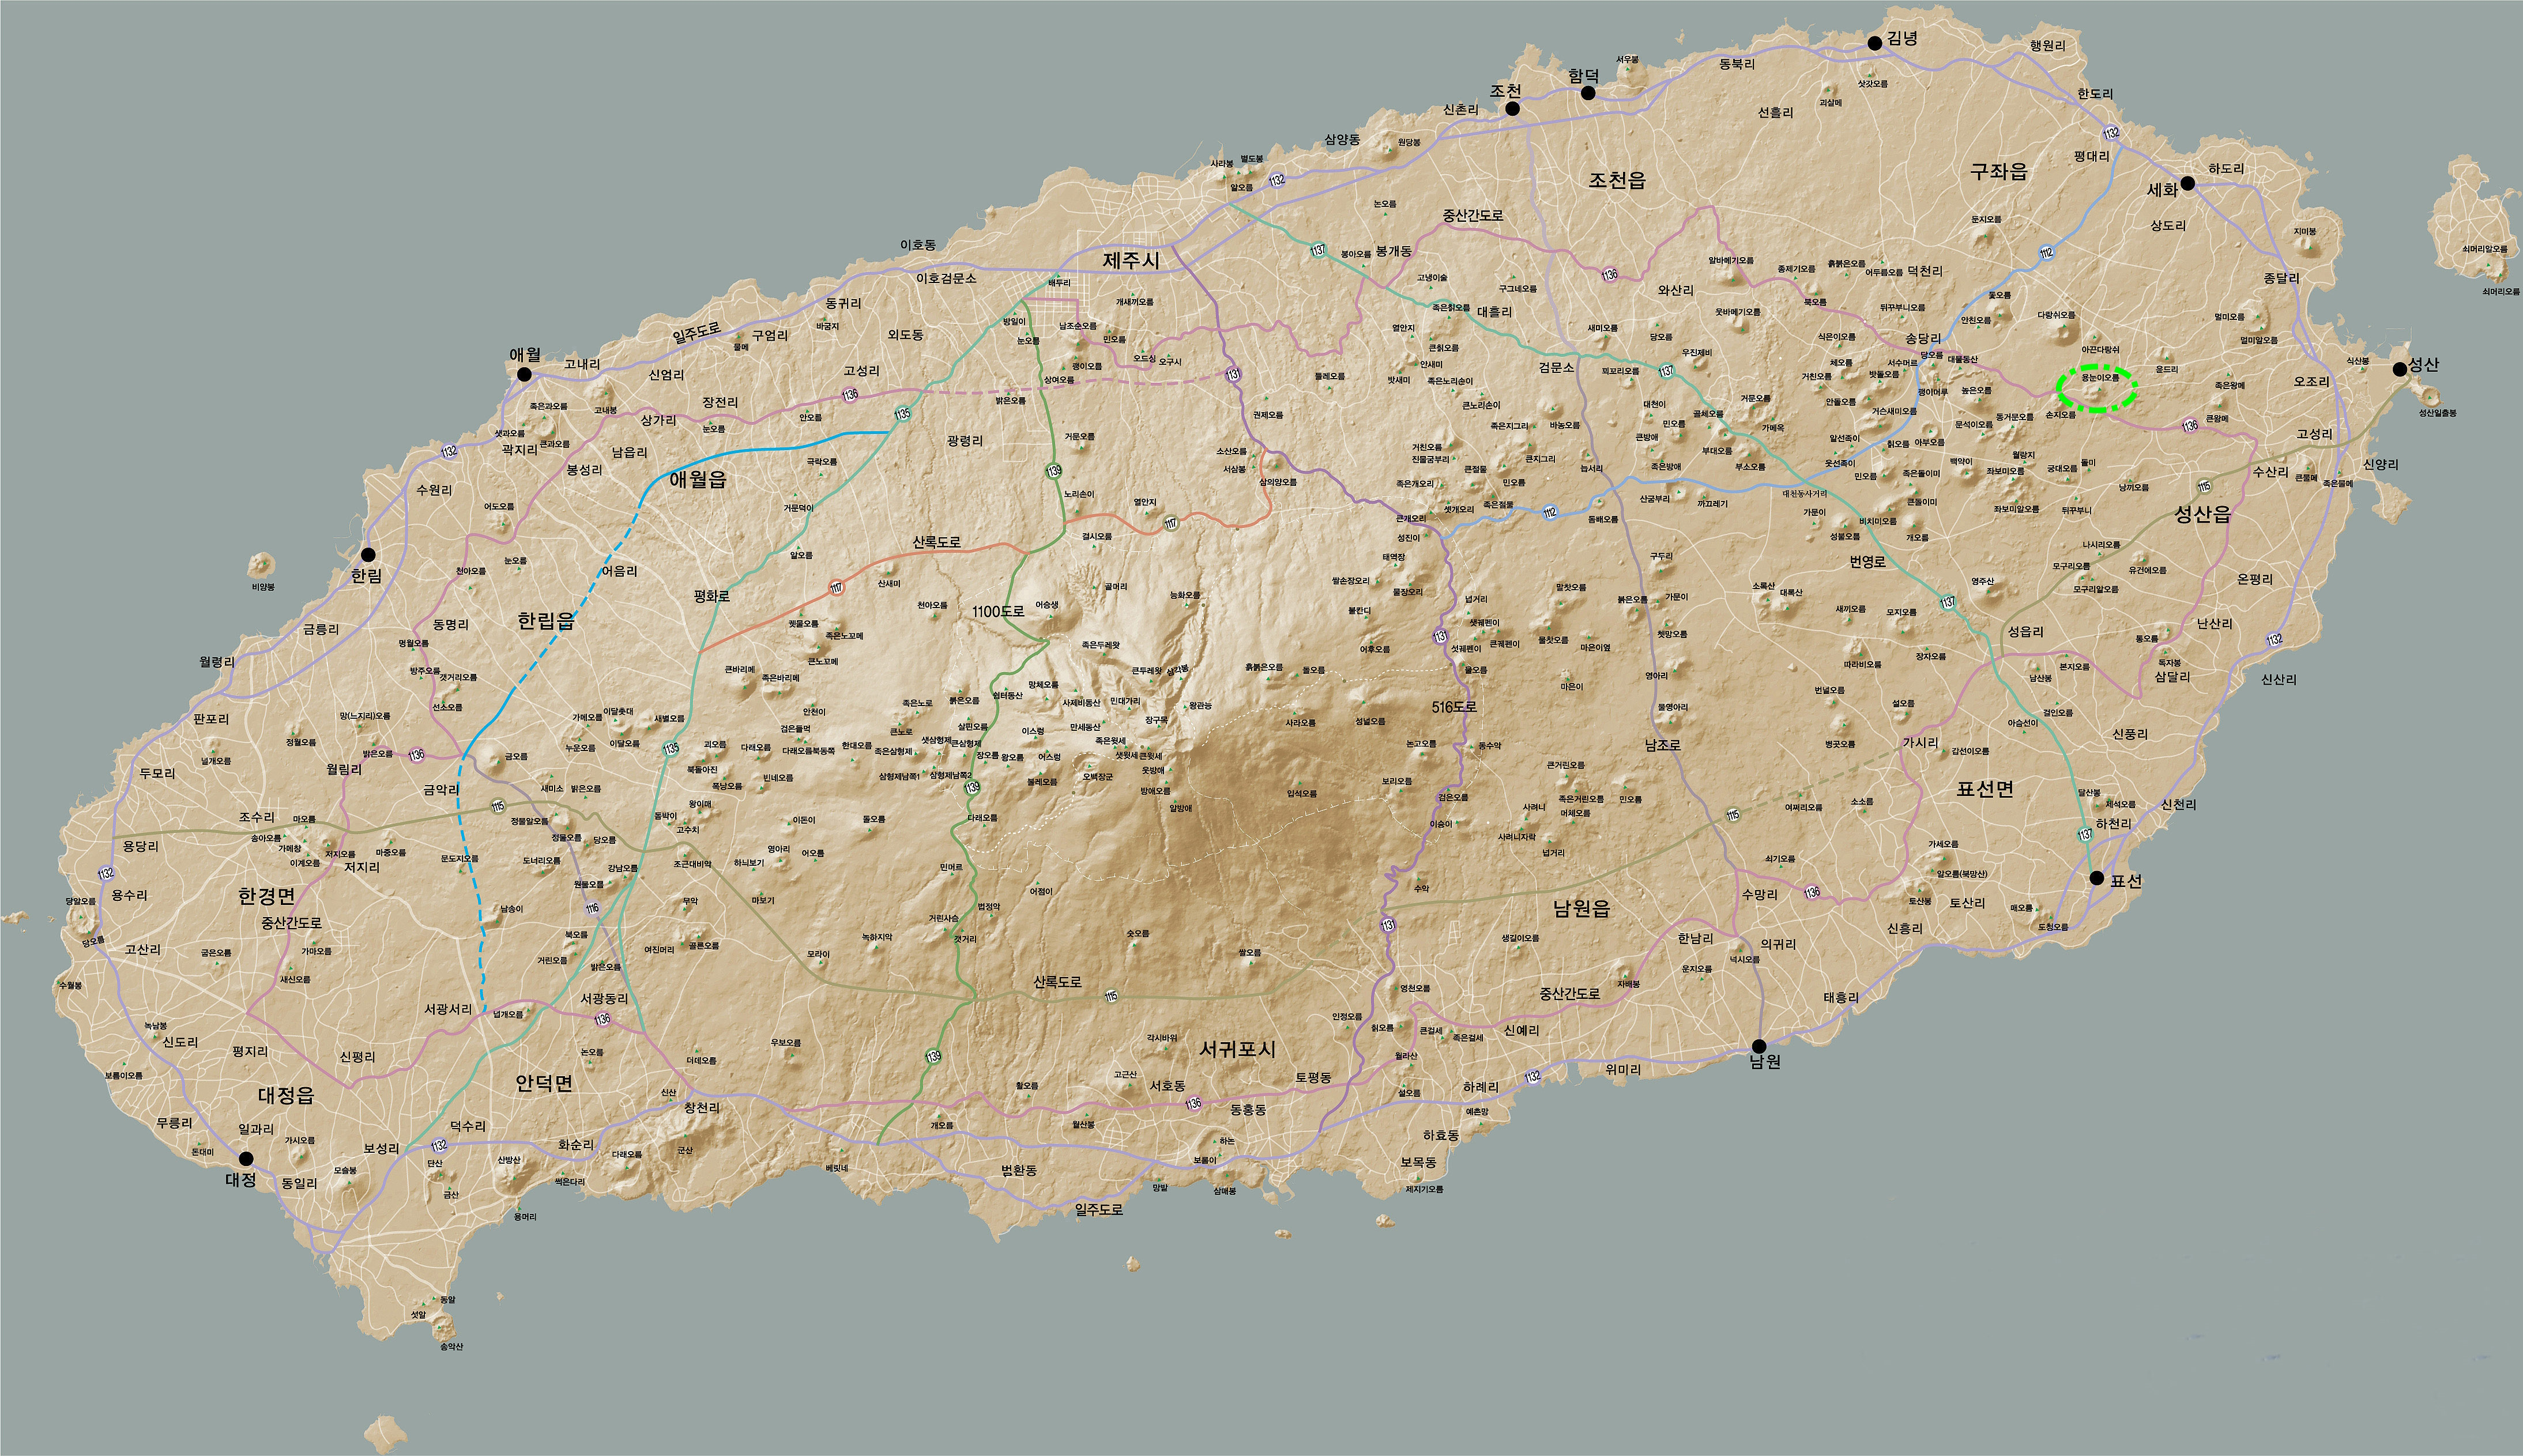This screenshot has width=2523, height=1456.
Task: Select the 서귀포시 city label
Action: (1238, 1049)
